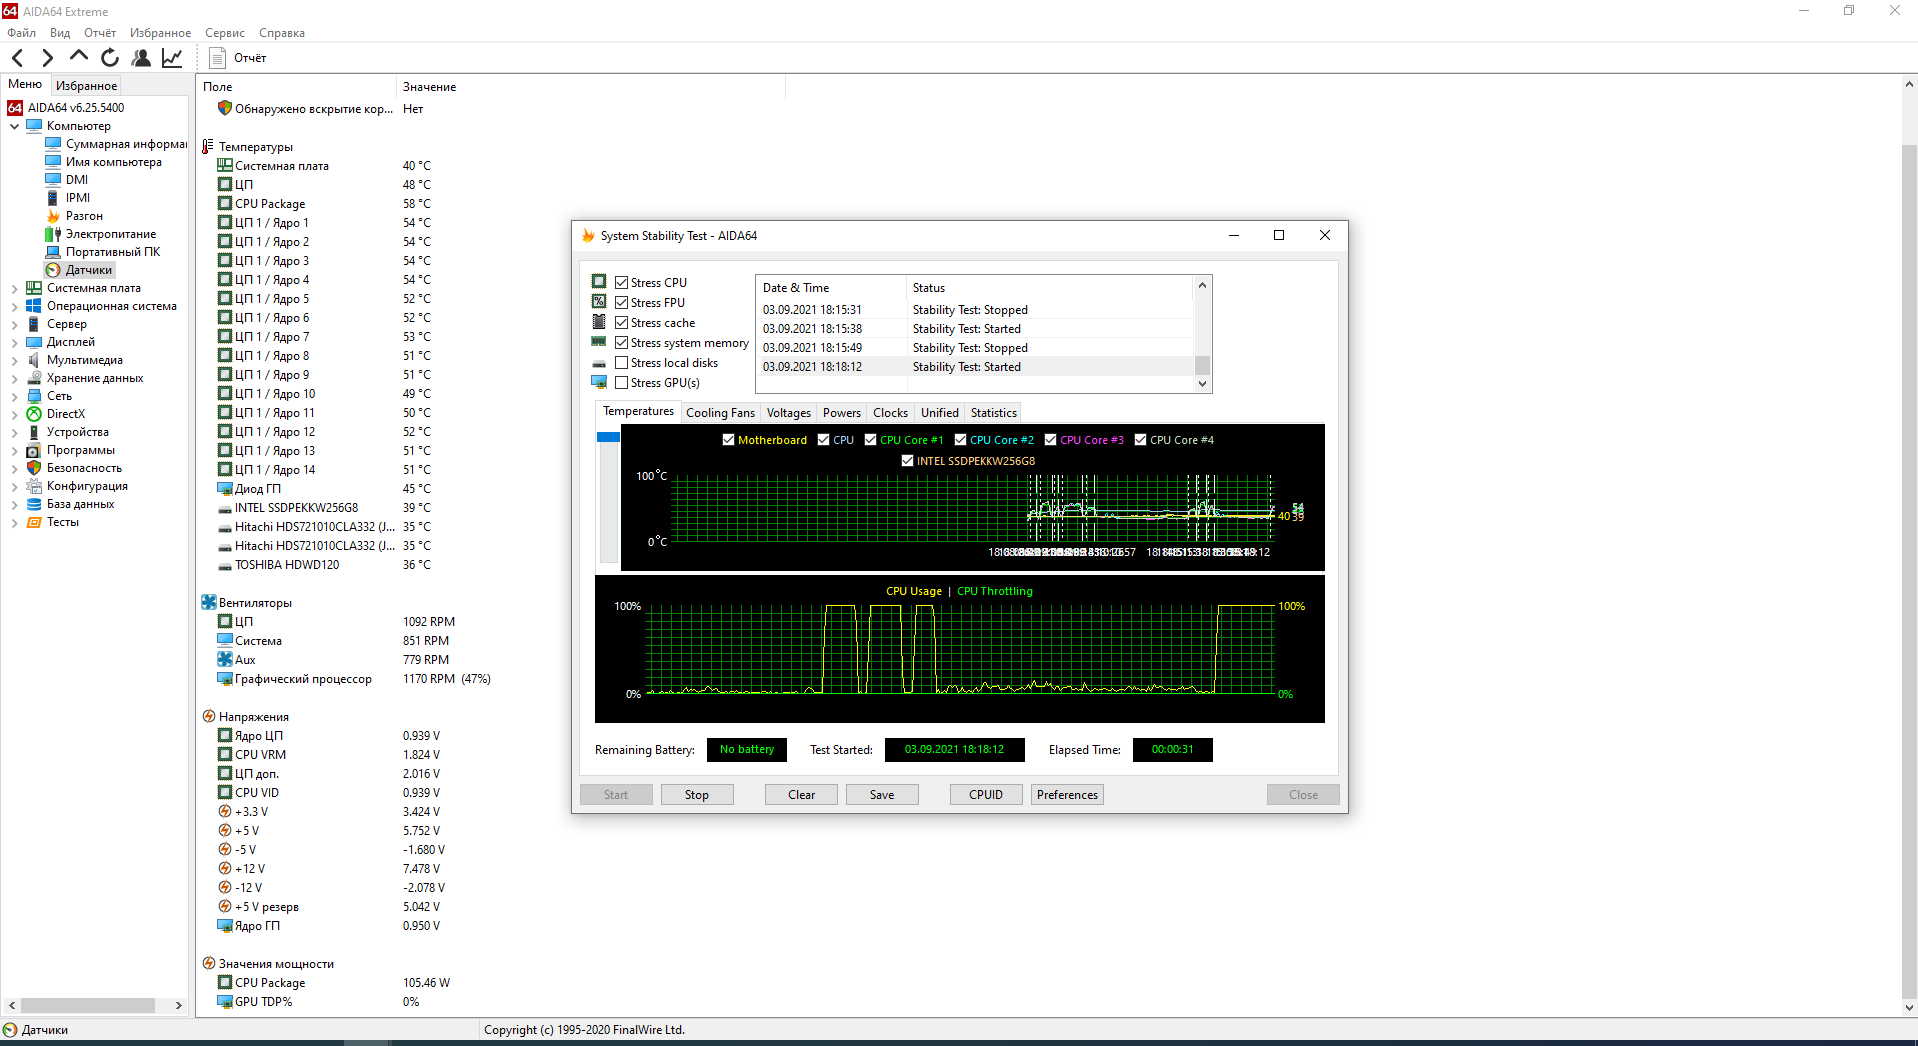Click the AIDA64 v6.25.5400 root icon

(x=15, y=108)
